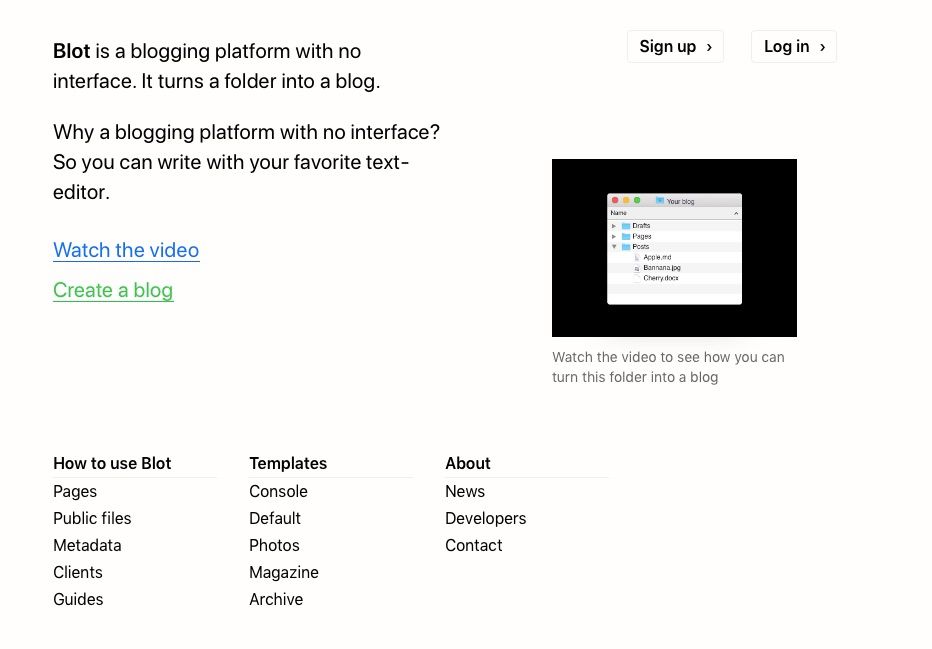Click the Name column sort arrow
This screenshot has height=649, width=932.
pyautogui.click(x=736, y=213)
